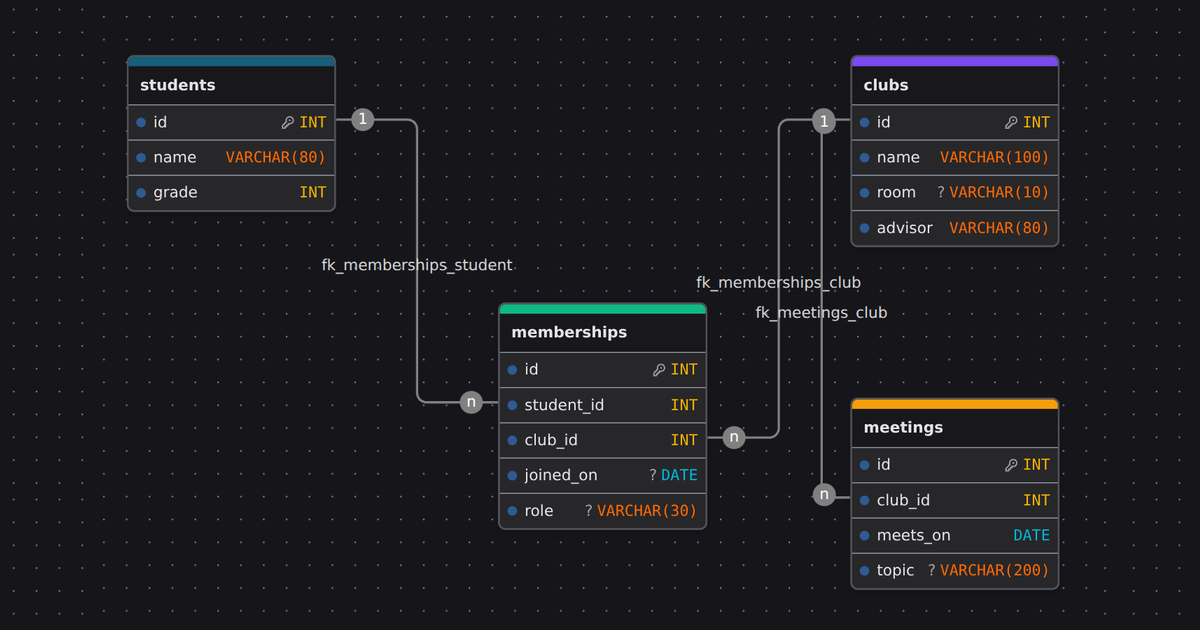
Task: Click the VARCHAR(100) type of clubs name
Action: [x=995, y=158]
